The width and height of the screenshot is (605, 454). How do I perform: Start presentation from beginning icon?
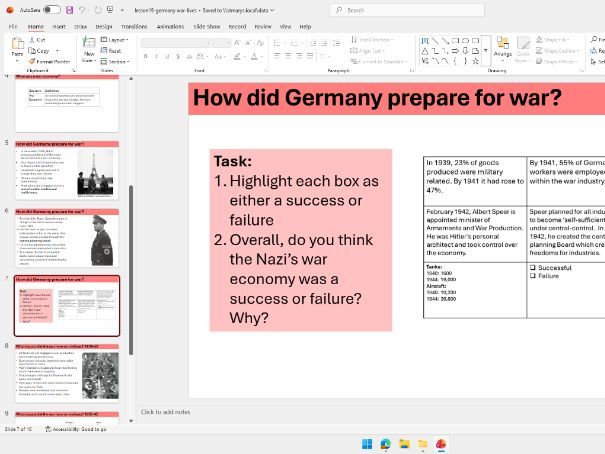coord(110,10)
